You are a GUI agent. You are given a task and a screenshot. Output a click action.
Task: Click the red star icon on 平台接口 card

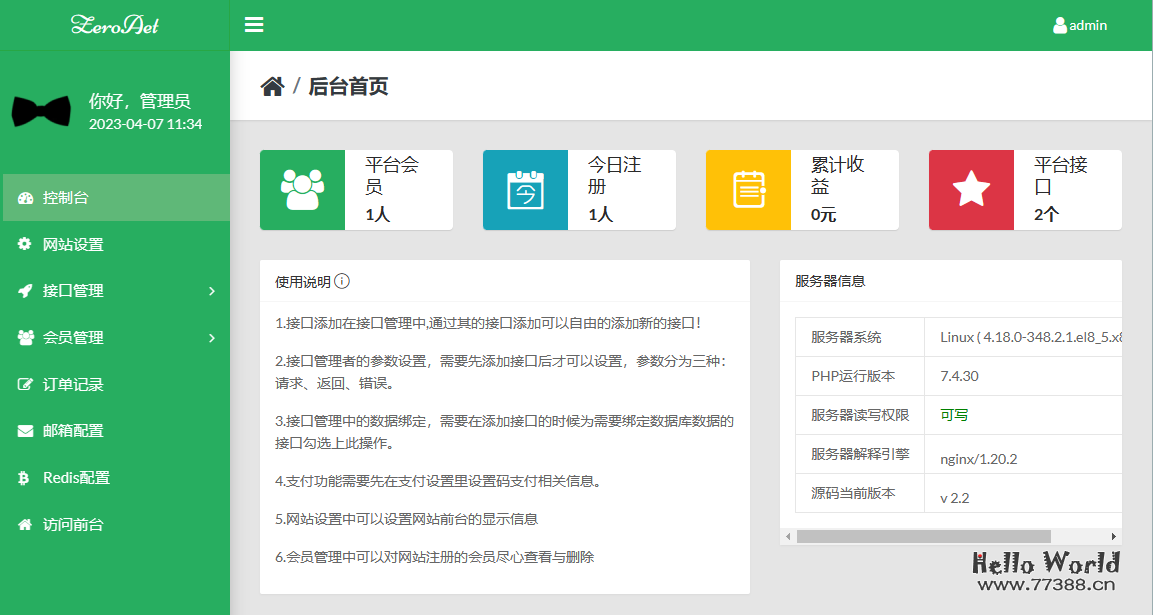pos(971,189)
